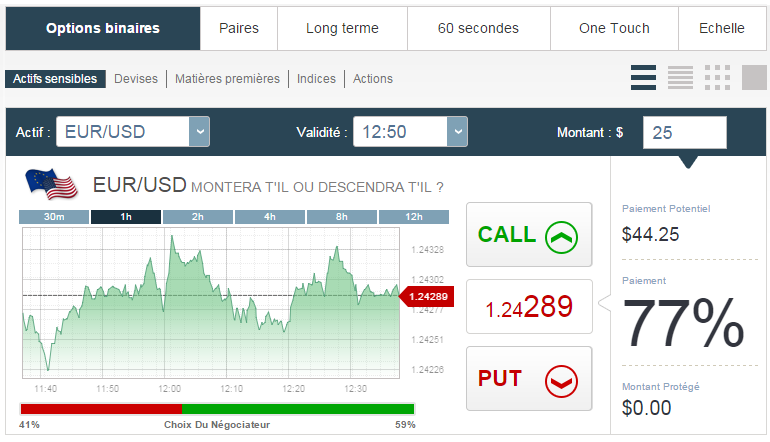
Task: Open the Options binaires tab
Action: tap(103, 28)
